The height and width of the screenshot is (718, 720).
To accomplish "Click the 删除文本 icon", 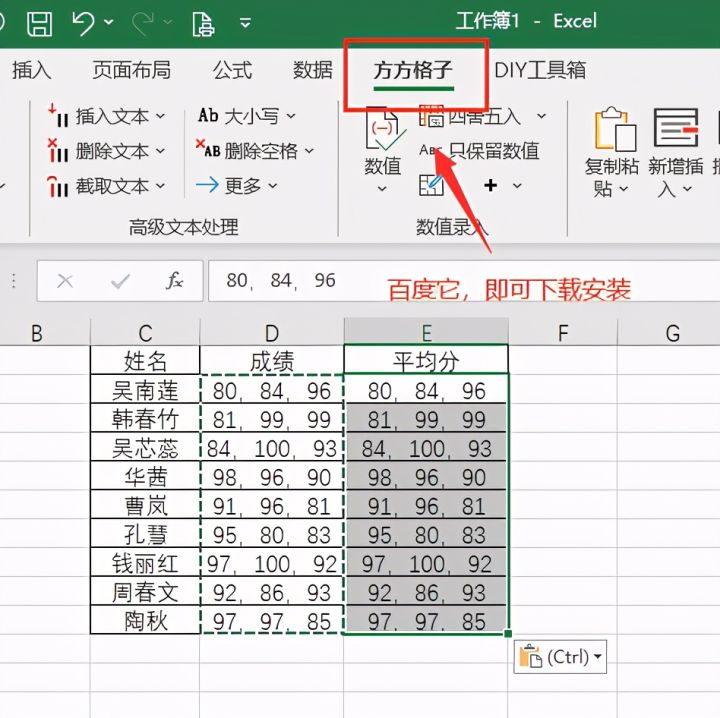I will click(x=58, y=150).
